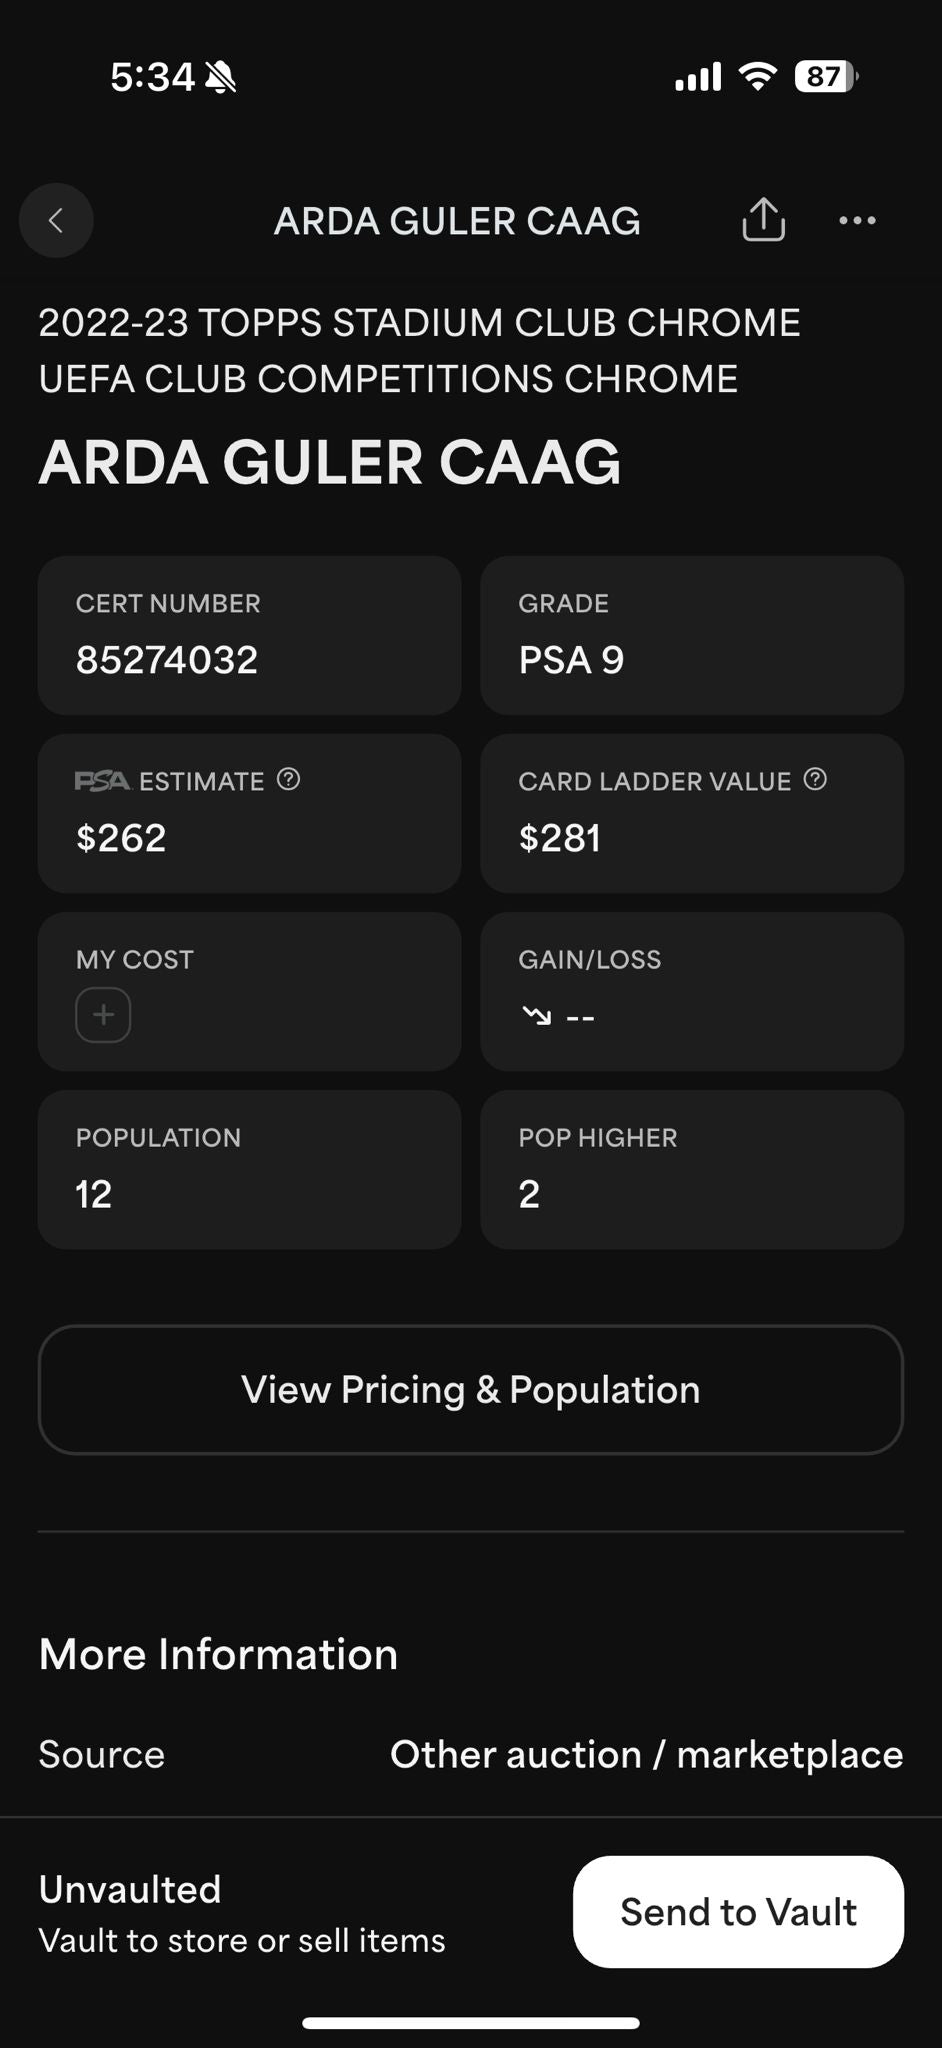Click View Pricing & Population button
Image resolution: width=942 pixels, height=2048 pixels.
click(470, 1389)
